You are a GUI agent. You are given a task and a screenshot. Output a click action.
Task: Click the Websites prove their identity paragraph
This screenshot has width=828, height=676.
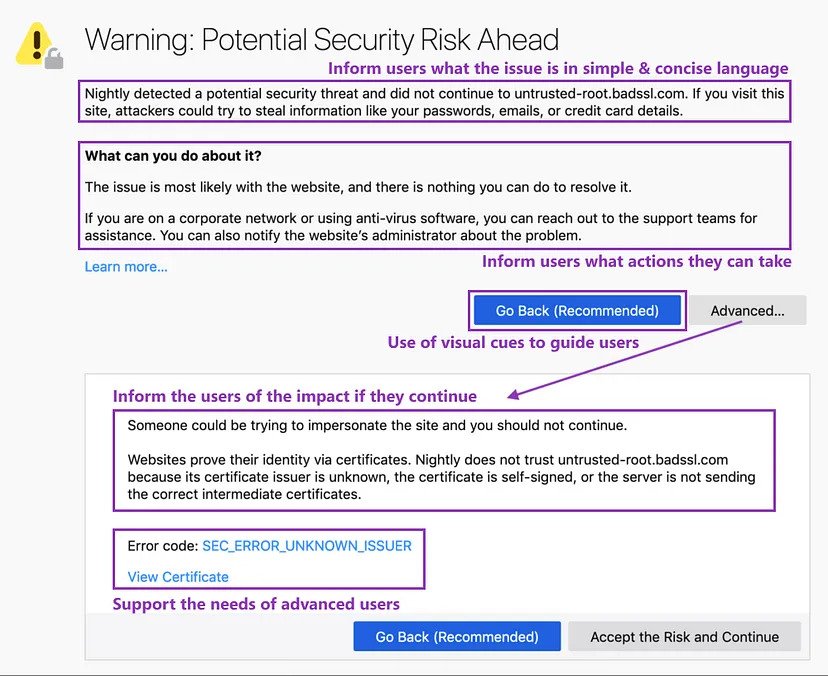pos(441,477)
